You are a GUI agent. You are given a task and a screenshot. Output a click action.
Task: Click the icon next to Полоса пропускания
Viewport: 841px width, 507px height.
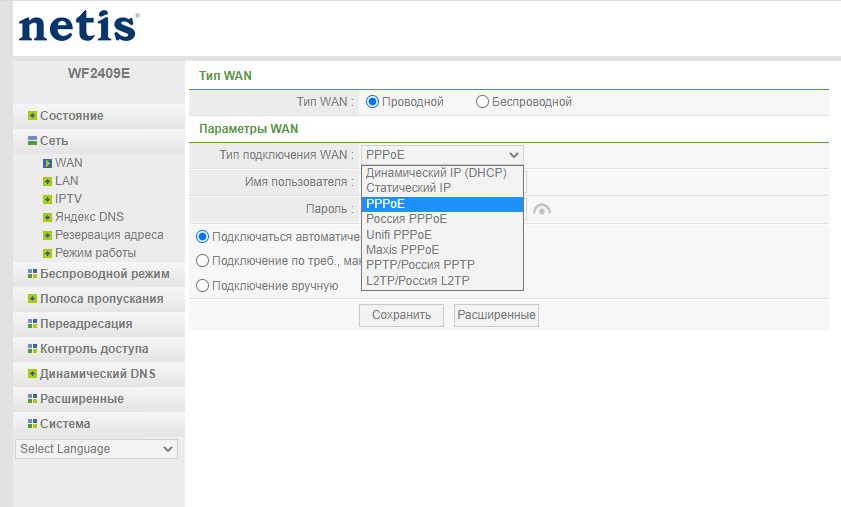[32, 299]
